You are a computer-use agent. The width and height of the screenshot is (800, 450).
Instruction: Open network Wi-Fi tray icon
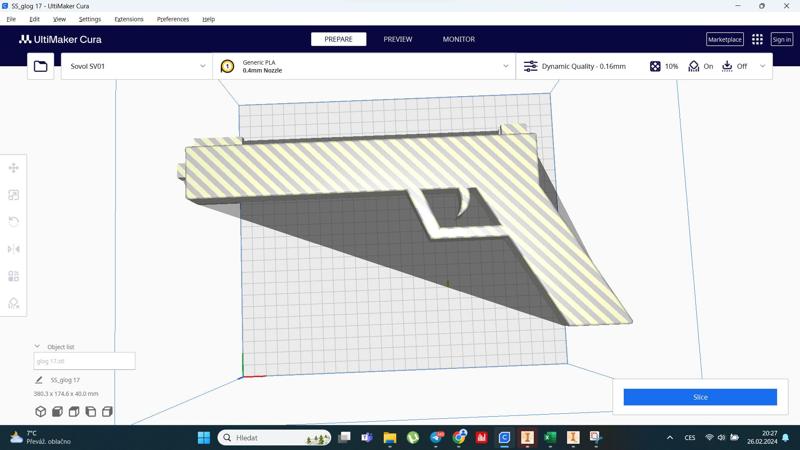[x=709, y=438]
